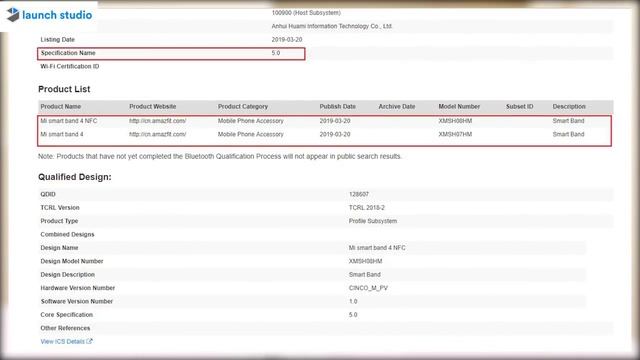
Task: Open the Mi smart band 4 NFC product website link
Action: (158, 121)
